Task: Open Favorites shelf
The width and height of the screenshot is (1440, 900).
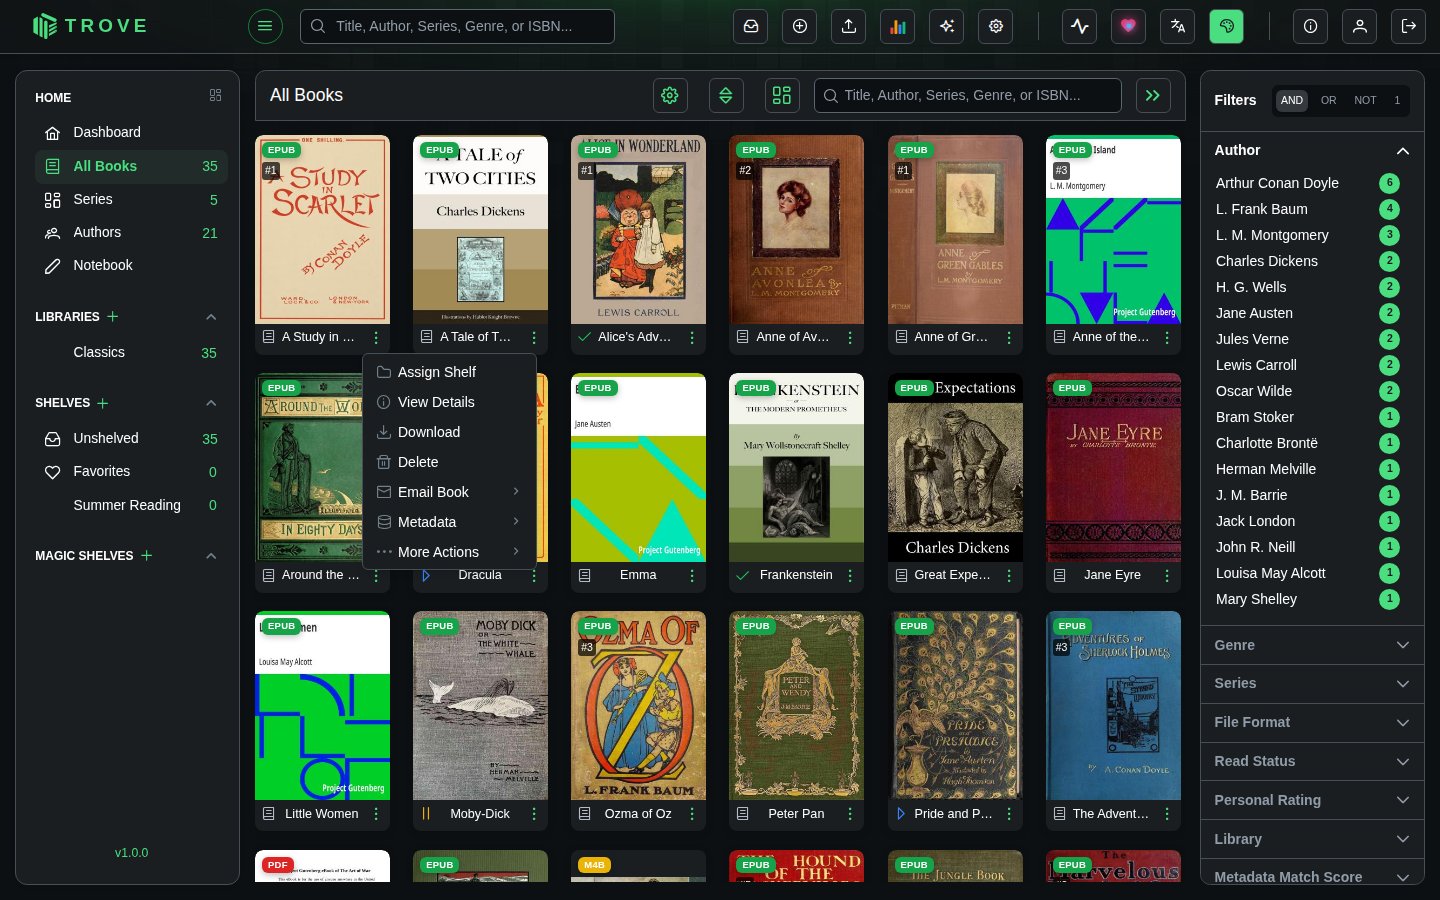Action: pyautogui.click(x=131, y=472)
